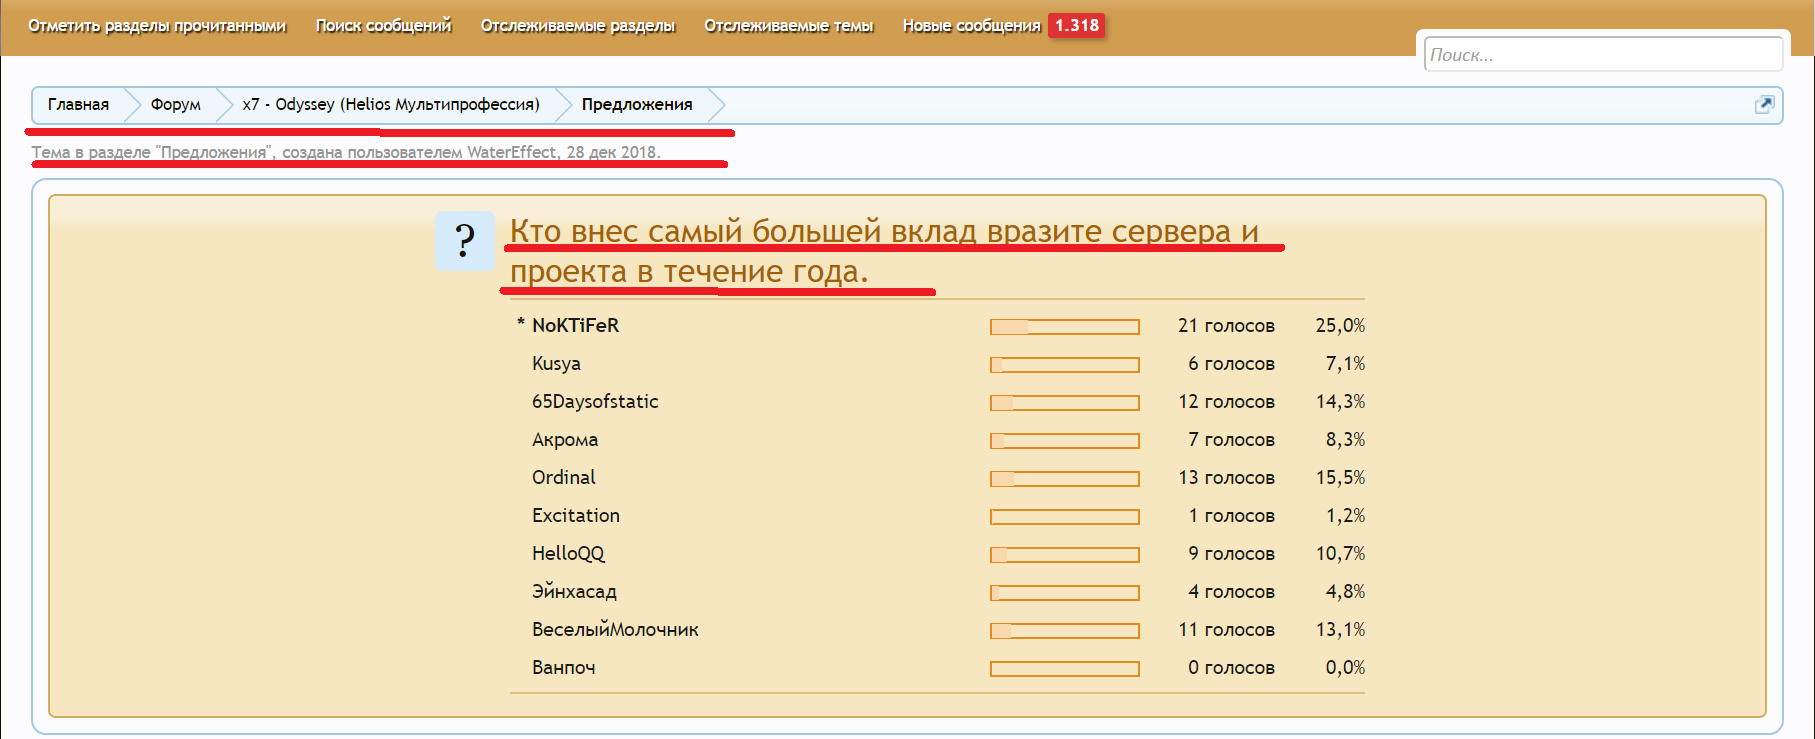Open 'Поиск сообщений' in top navigation
Screen dimensions: 1815x739
point(383,26)
